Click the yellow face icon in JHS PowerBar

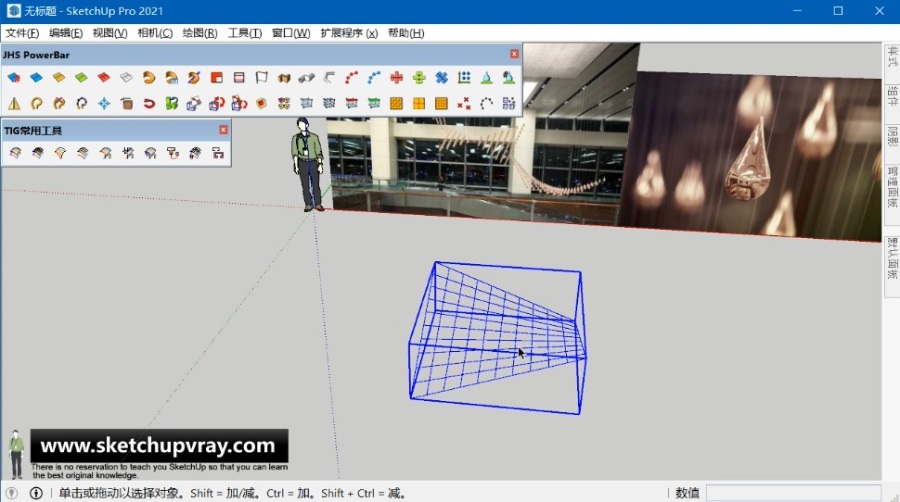point(59,77)
